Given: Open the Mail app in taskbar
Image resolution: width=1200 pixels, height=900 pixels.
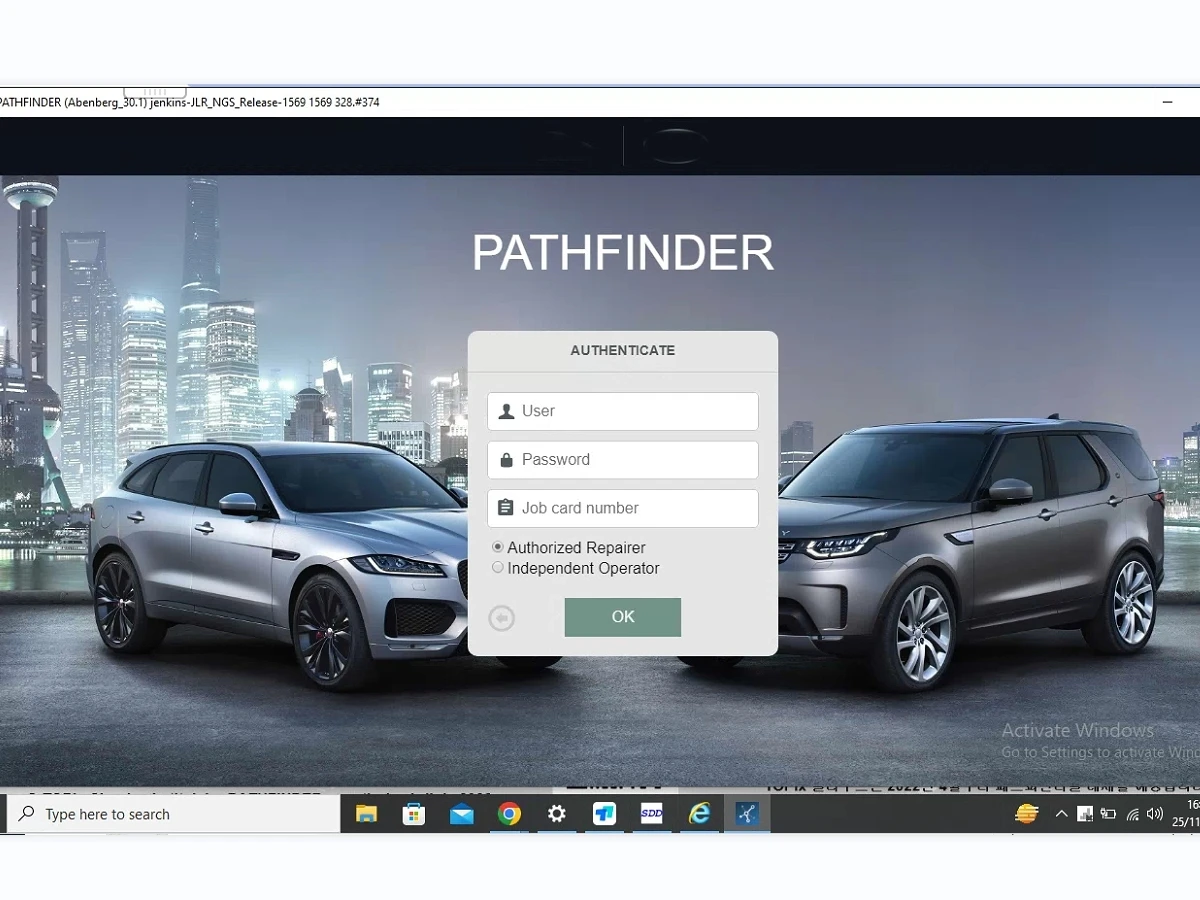Looking at the screenshot, I should [461, 814].
